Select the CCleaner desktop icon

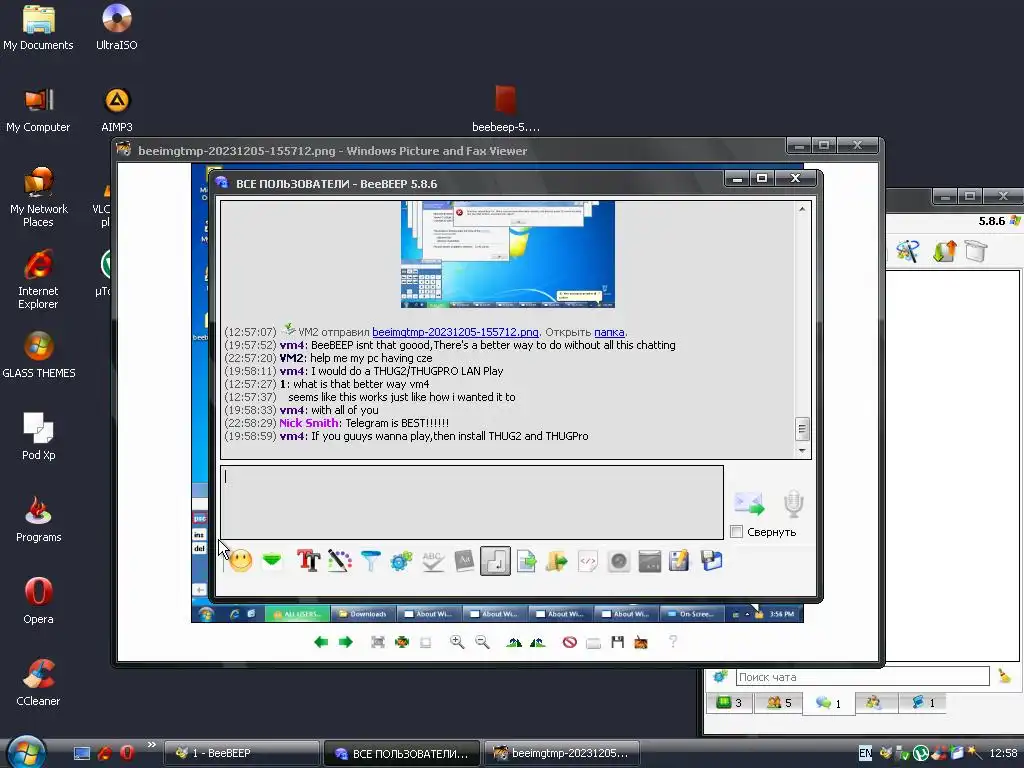click(x=38, y=682)
